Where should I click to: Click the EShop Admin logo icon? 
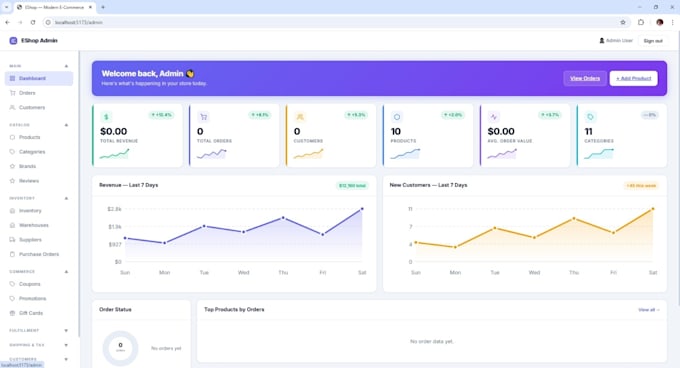point(13,40)
